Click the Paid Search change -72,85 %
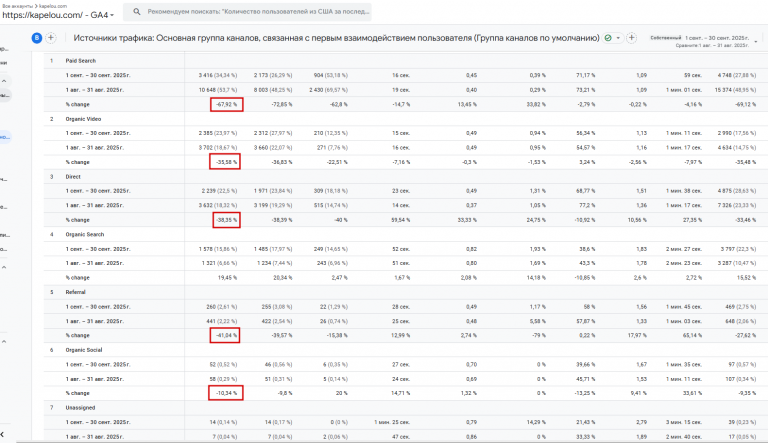This screenshot has height=443, width=768. [x=282, y=104]
